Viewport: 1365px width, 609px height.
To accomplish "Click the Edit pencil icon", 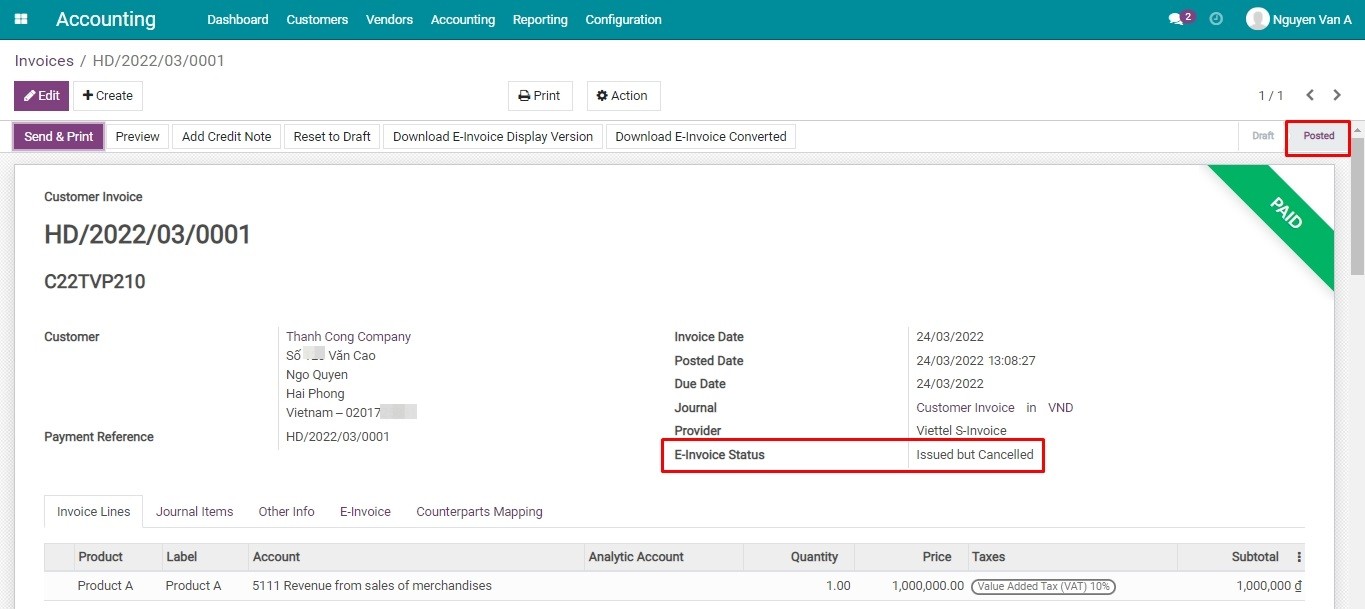I will click(x=28, y=95).
